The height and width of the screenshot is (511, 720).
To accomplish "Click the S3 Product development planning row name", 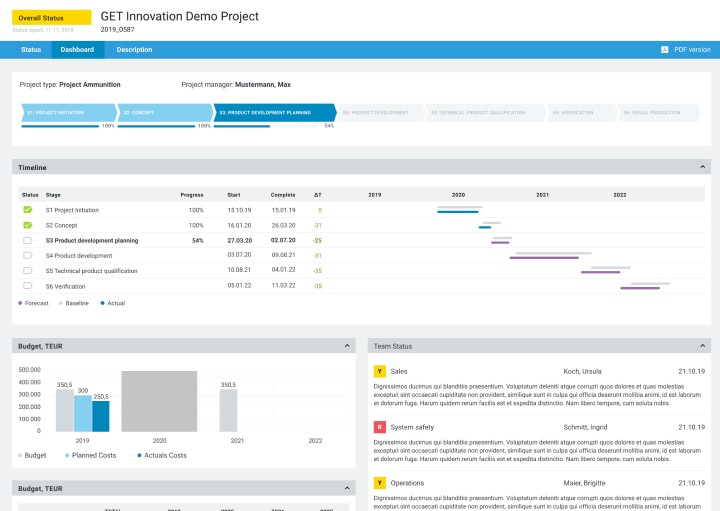I will (92, 240).
